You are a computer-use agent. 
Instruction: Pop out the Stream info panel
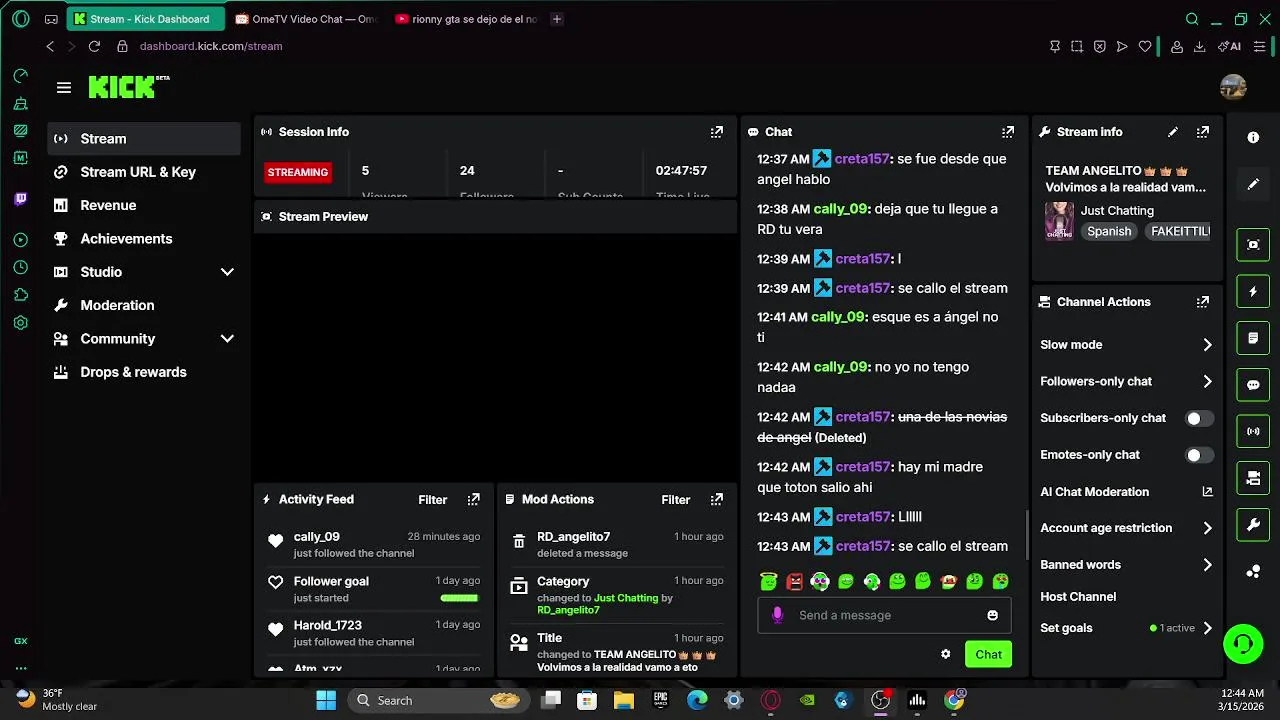point(1203,132)
